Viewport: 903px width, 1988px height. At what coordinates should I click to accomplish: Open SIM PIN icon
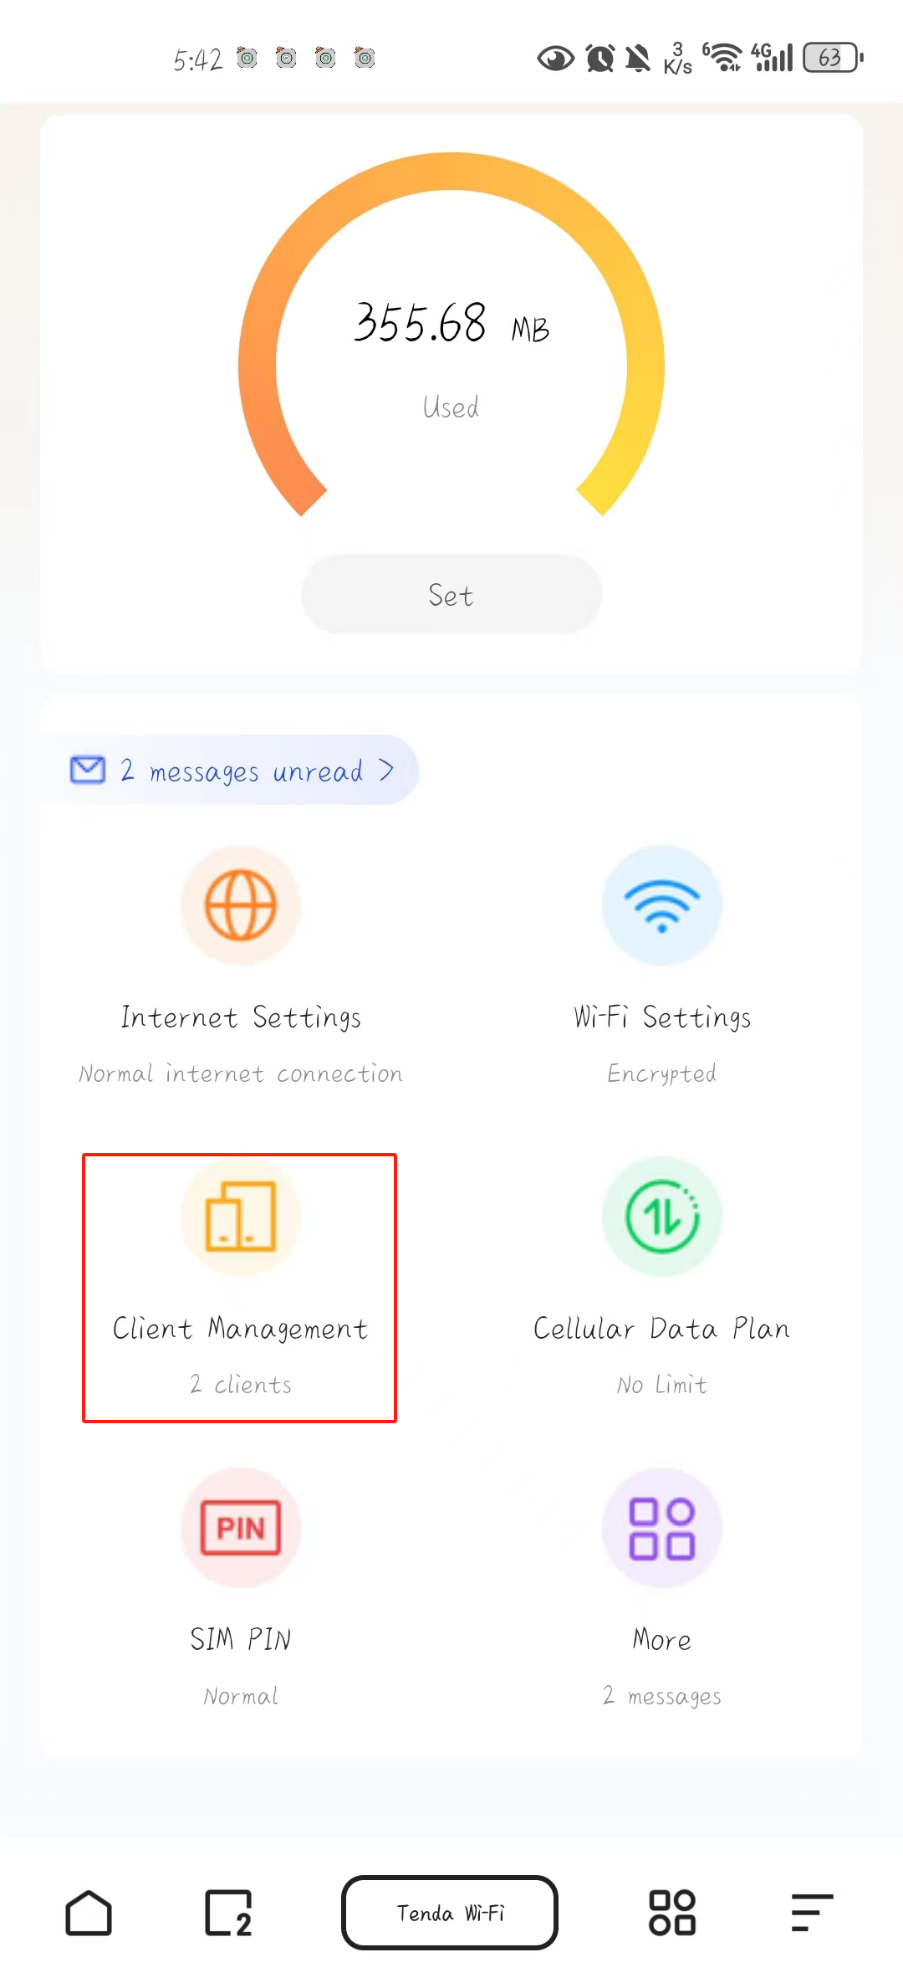[x=240, y=1528]
